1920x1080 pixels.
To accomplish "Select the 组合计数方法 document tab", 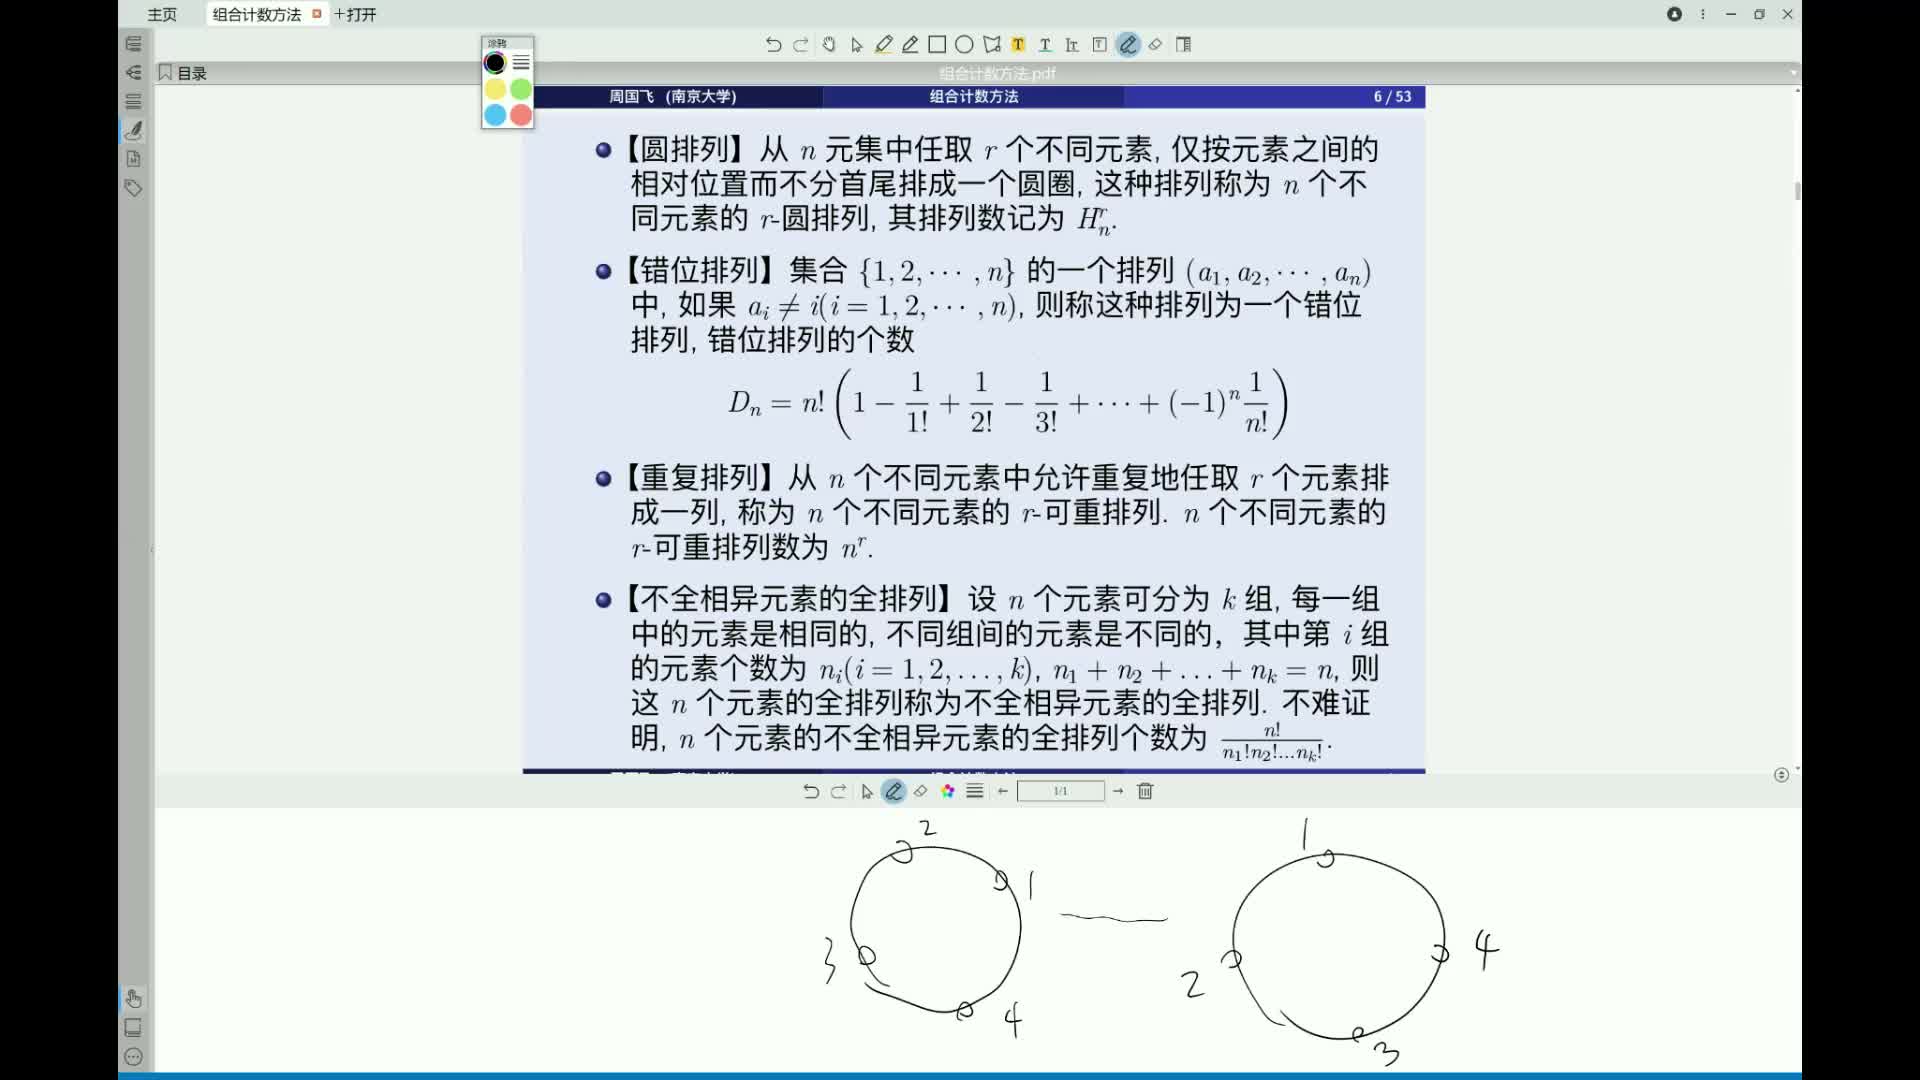I will [257, 14].
